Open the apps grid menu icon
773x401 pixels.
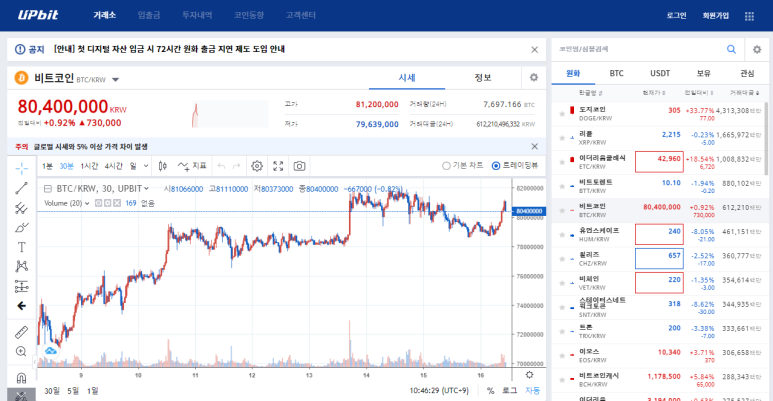coord(749,16)
